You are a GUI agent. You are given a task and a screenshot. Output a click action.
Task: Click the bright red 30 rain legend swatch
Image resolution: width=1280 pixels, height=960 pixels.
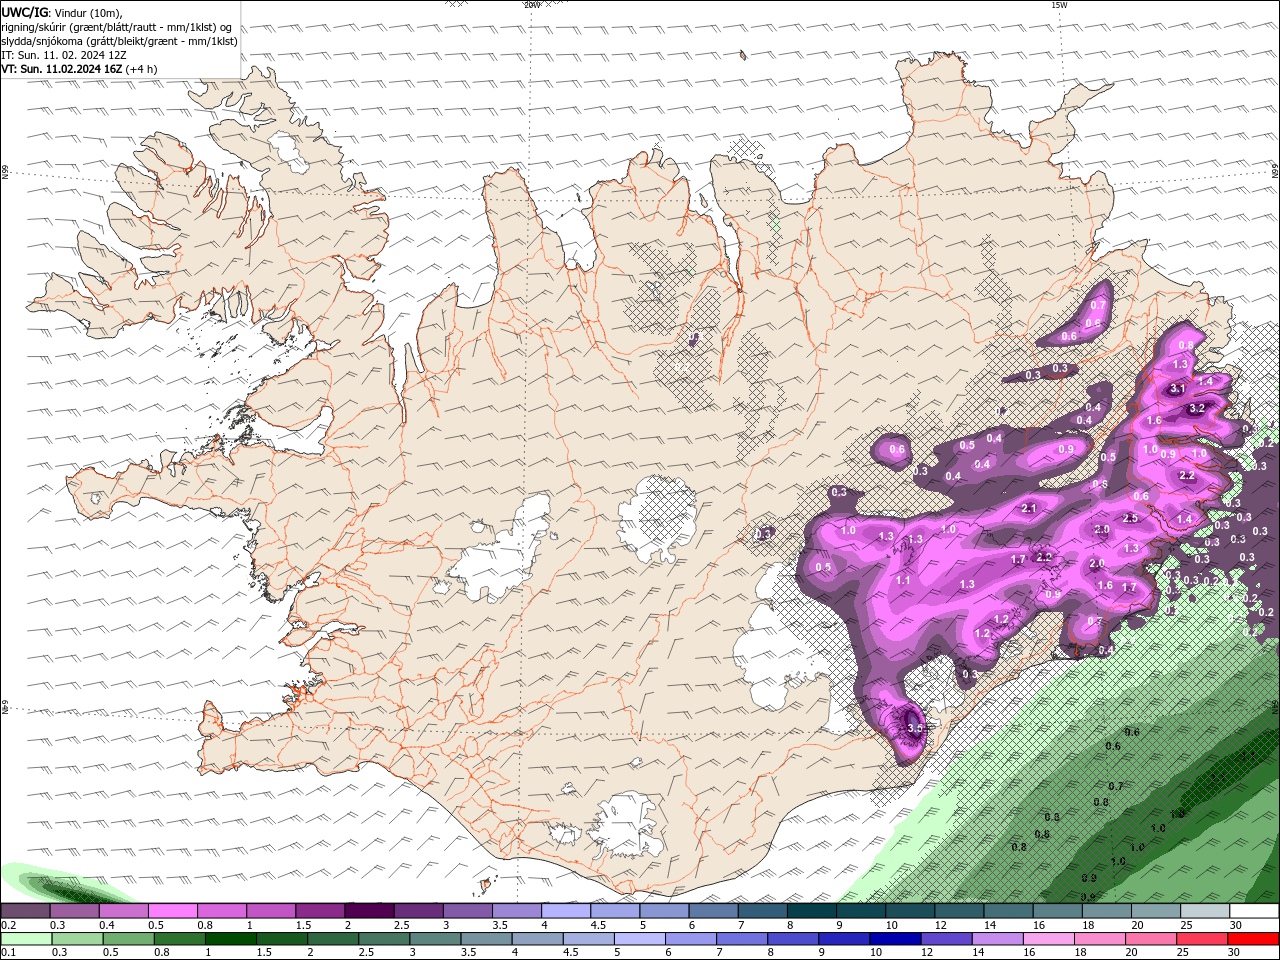pyautogui.click(x=1254, y=938)
